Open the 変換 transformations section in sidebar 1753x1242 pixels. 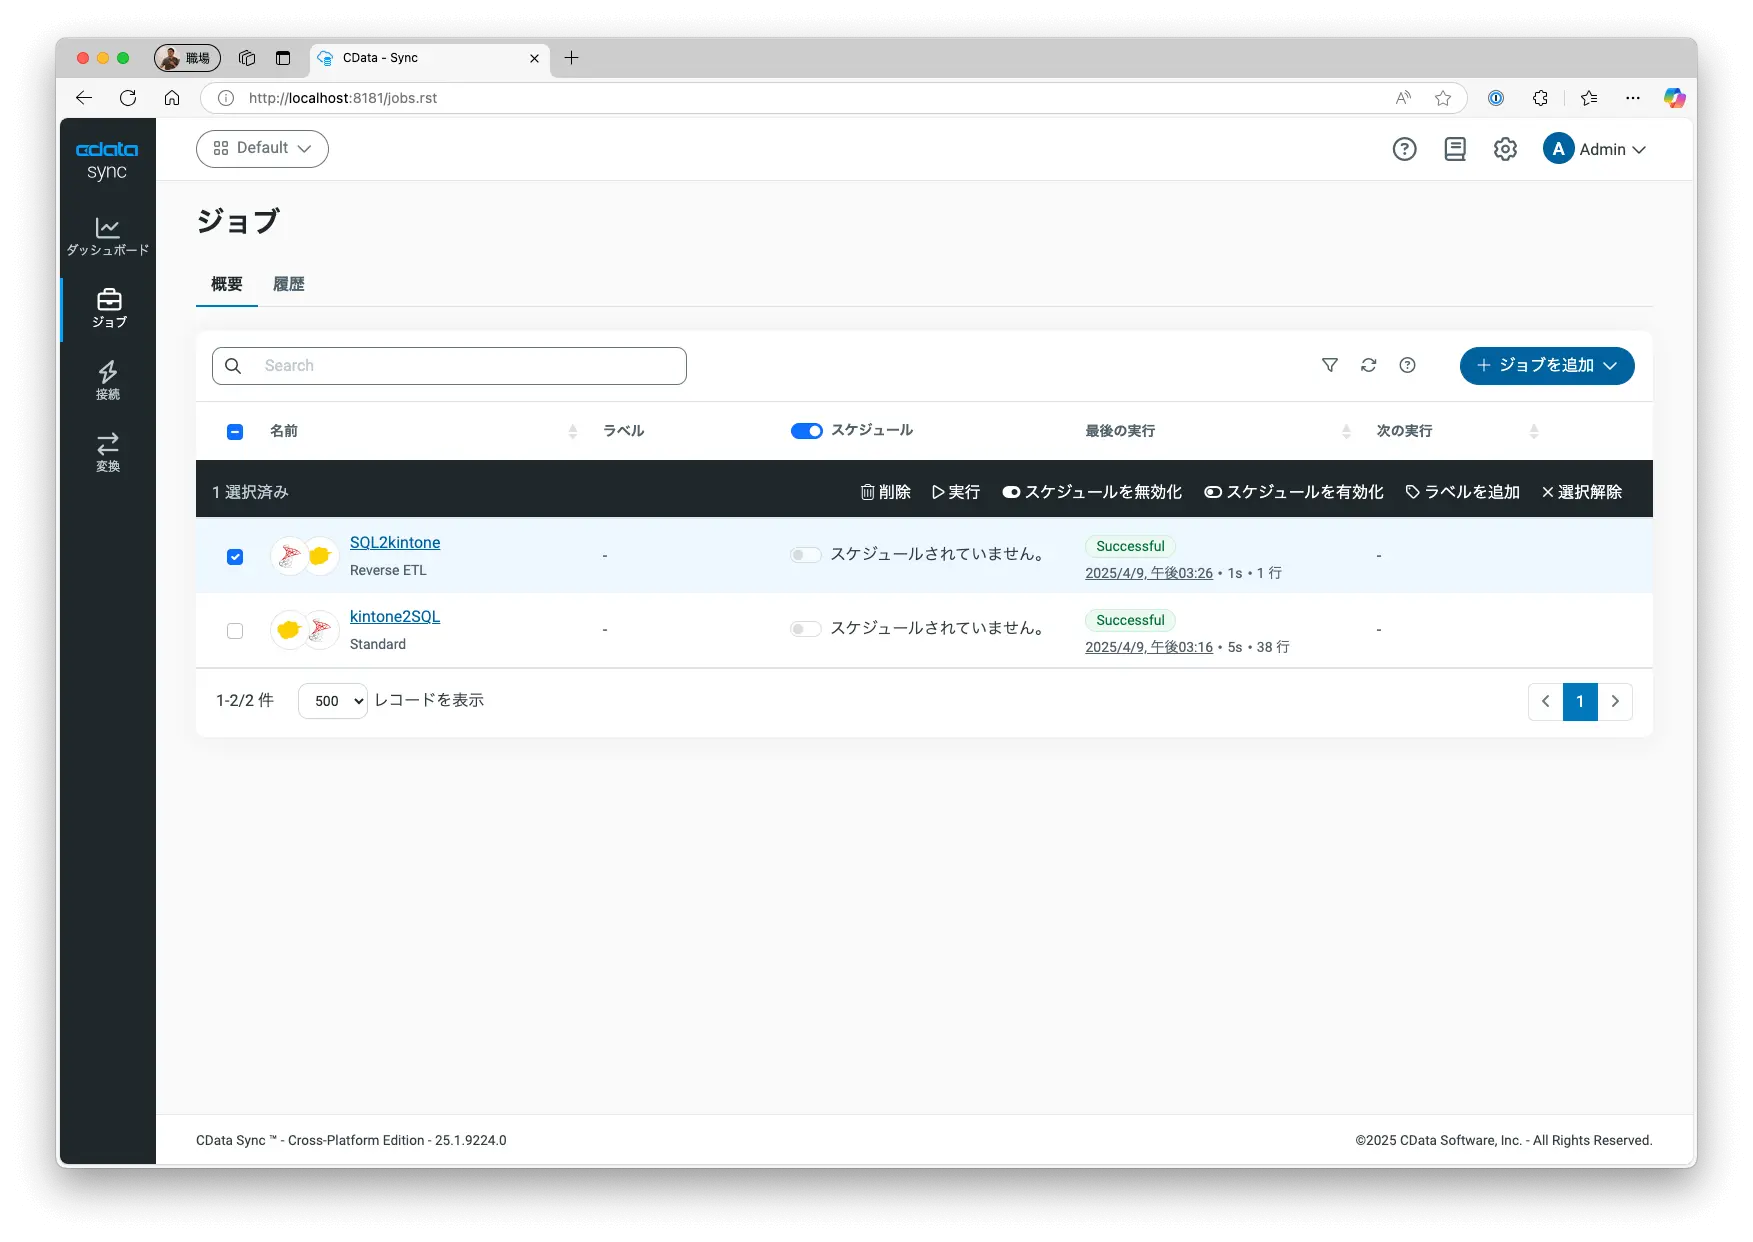(108, 452)
